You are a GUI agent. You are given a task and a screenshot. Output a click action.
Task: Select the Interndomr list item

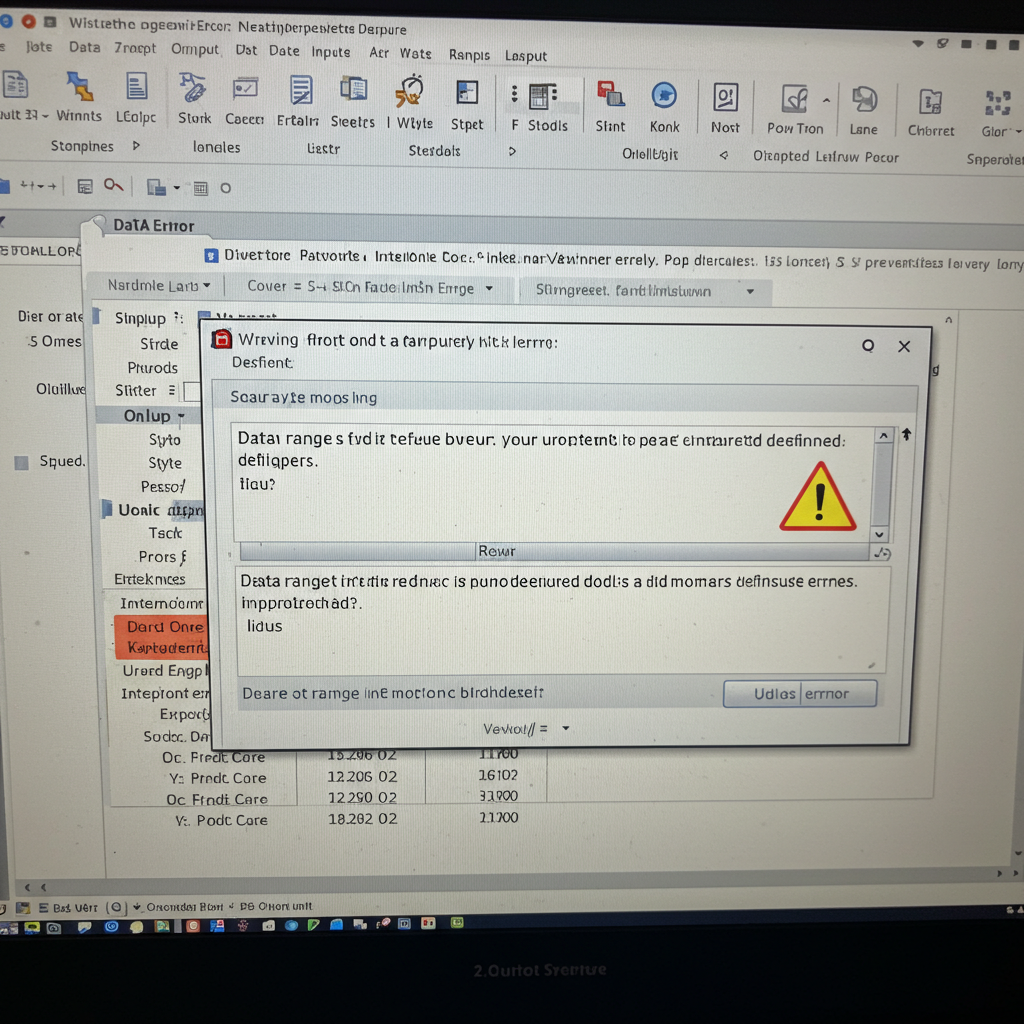(161, 603)
